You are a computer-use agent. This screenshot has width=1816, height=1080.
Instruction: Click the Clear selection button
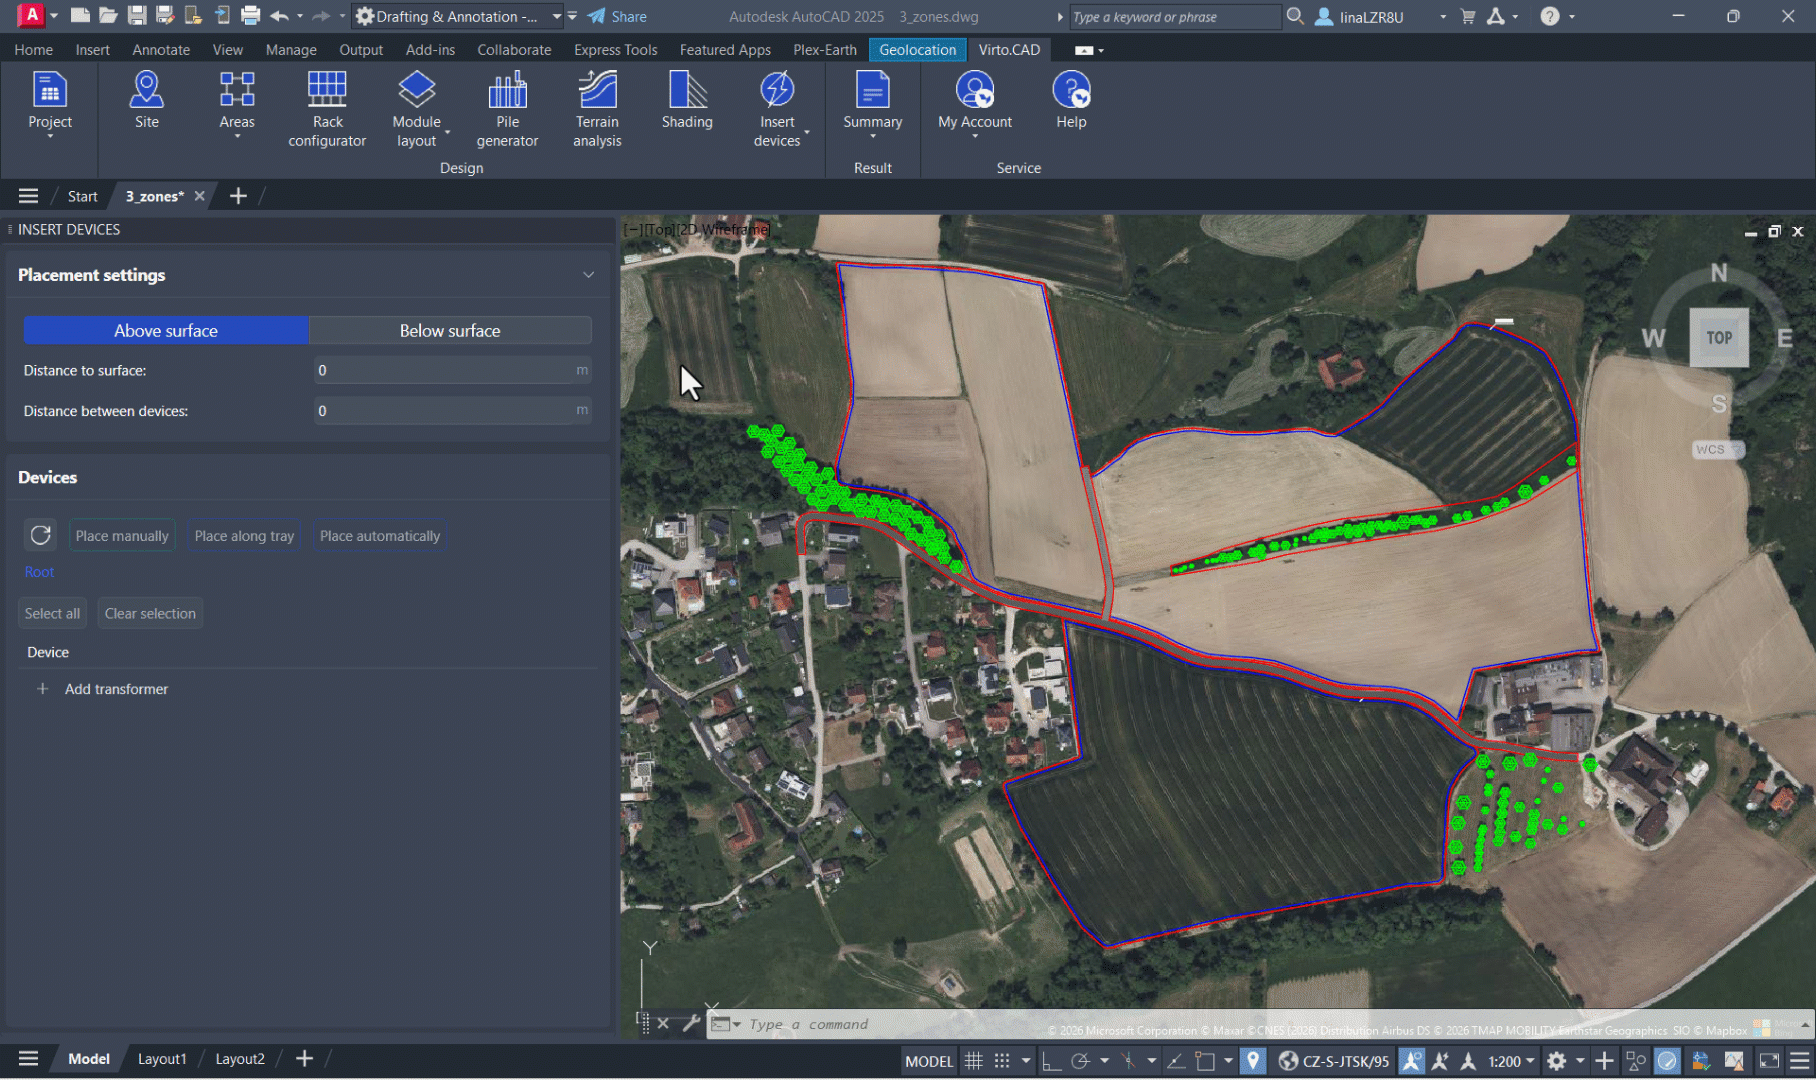pos(150,613)
